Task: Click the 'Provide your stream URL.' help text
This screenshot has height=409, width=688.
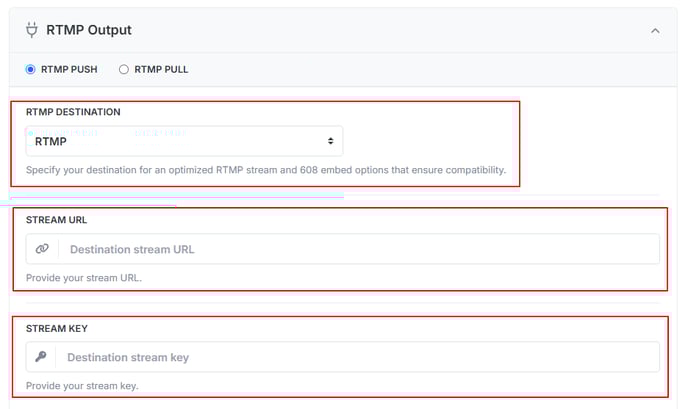Action: pos(84,278)
